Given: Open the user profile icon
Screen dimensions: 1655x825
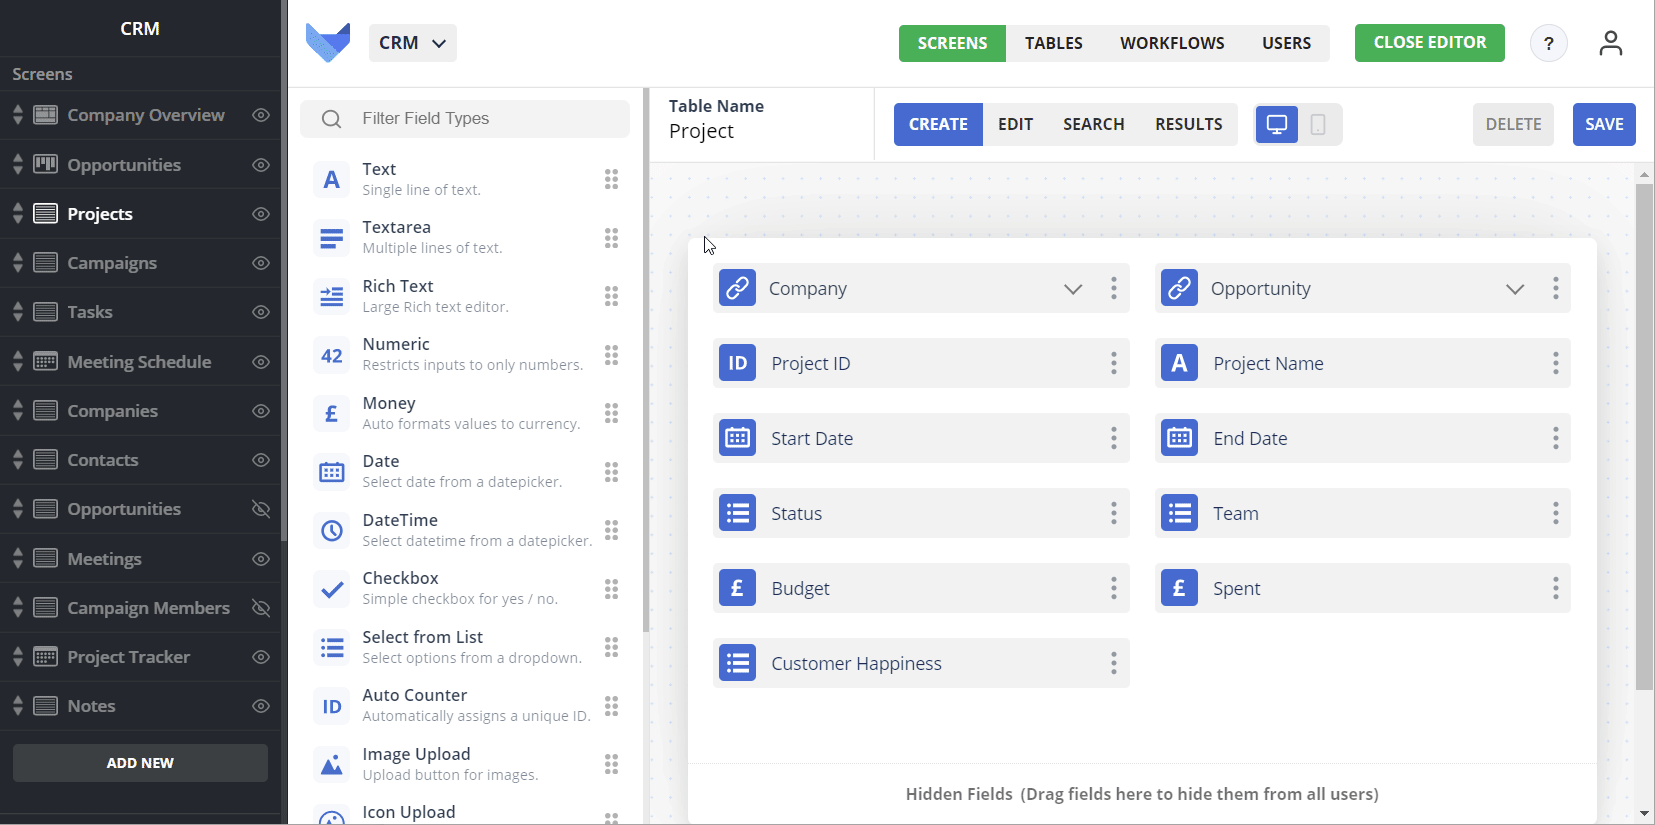Looking at the screenshot, I should click(x=1610, y=43).
